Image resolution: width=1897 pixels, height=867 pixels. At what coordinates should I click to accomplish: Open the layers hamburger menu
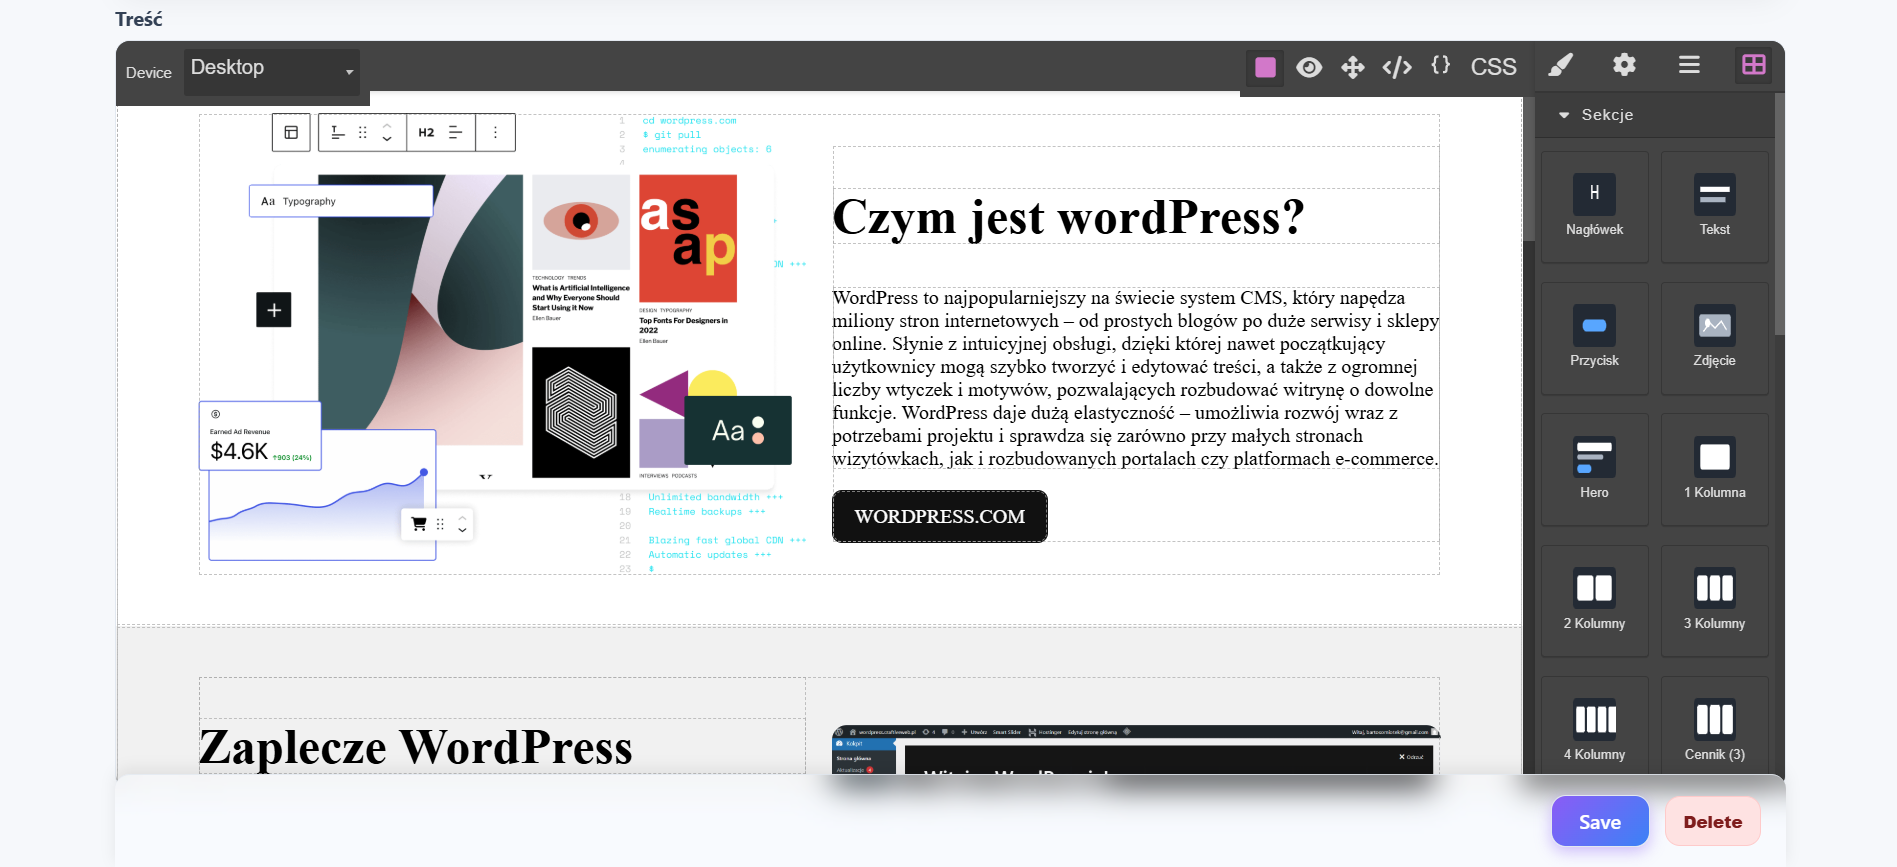tap(1689, 65)
